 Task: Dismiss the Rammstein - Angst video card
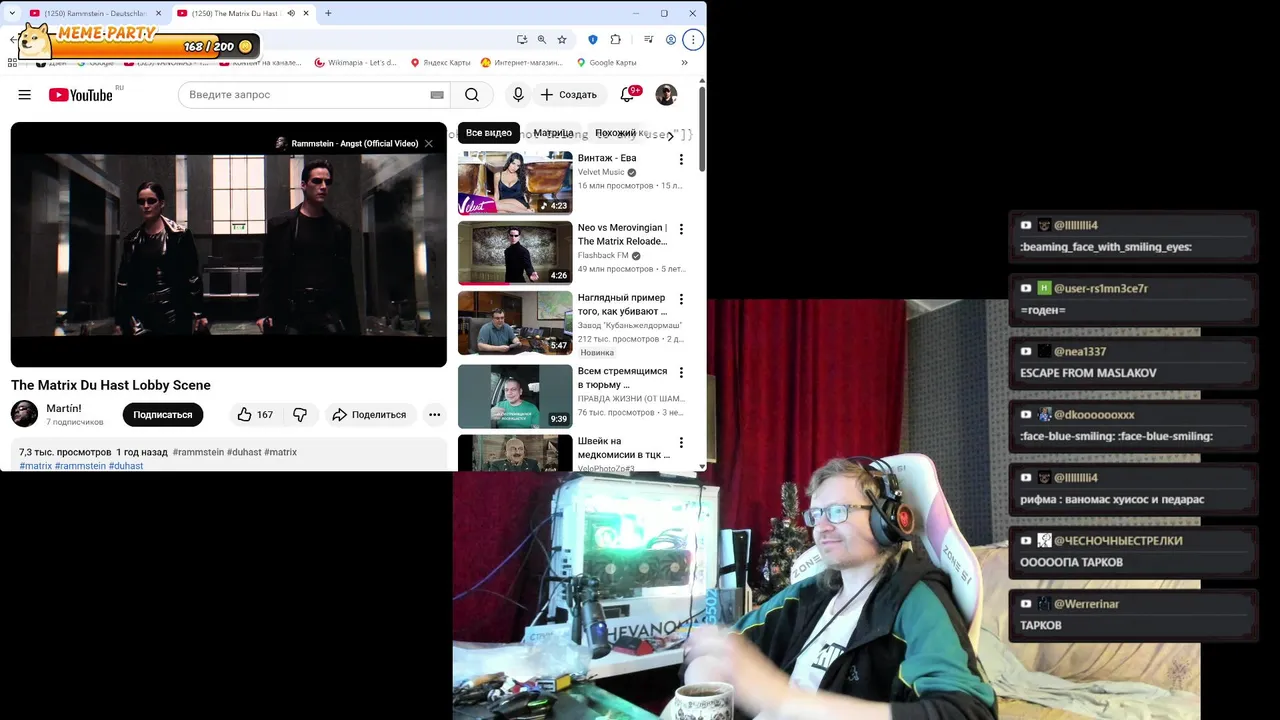click(x=429, y=143)
